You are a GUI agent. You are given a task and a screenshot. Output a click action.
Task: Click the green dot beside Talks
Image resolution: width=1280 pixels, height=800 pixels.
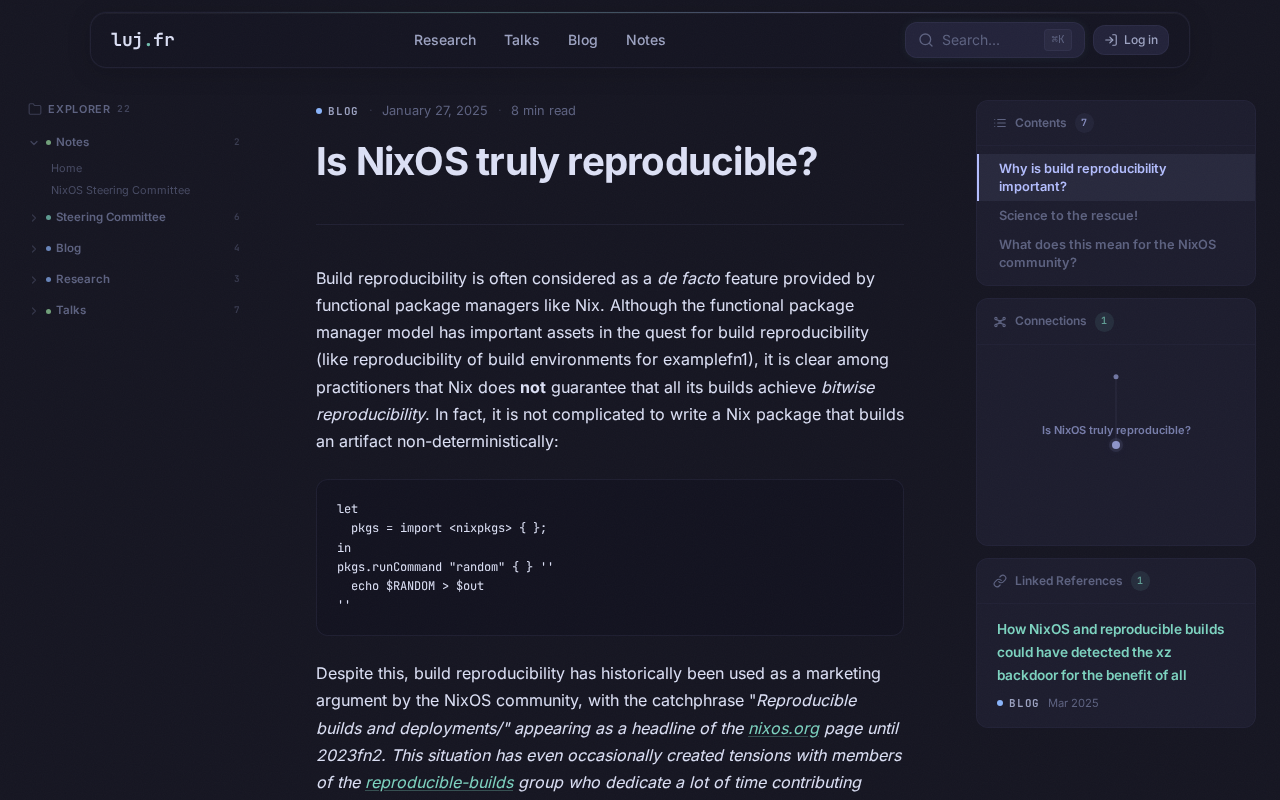(48, 310)
